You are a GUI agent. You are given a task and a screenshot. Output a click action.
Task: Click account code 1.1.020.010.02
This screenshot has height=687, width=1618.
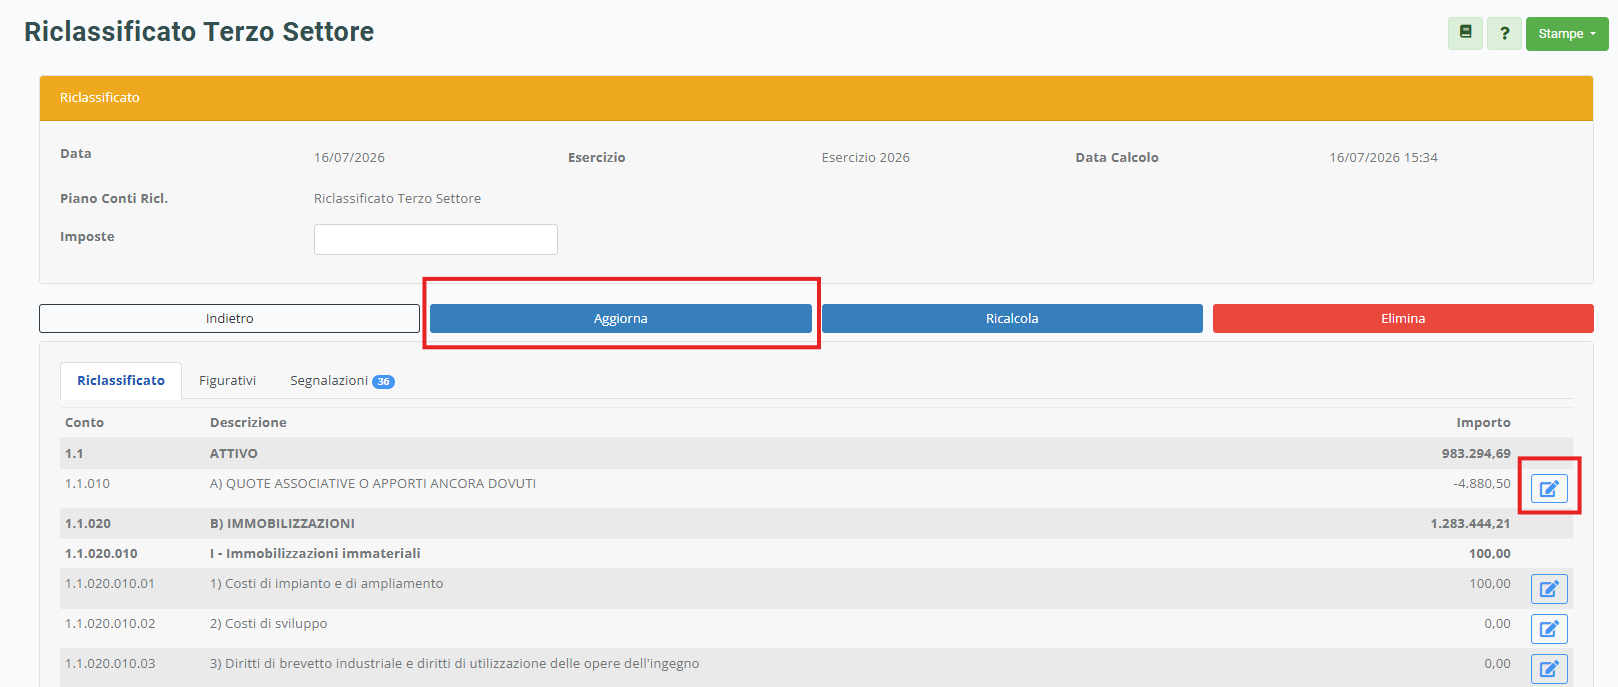tap(110, 624)
